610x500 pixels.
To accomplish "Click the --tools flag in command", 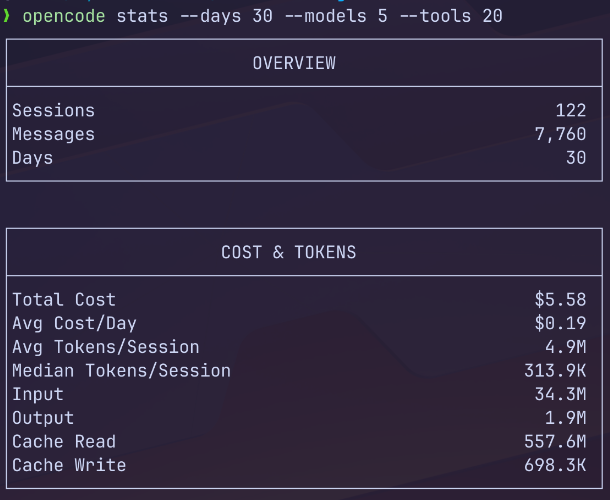I will coord(436,16).
